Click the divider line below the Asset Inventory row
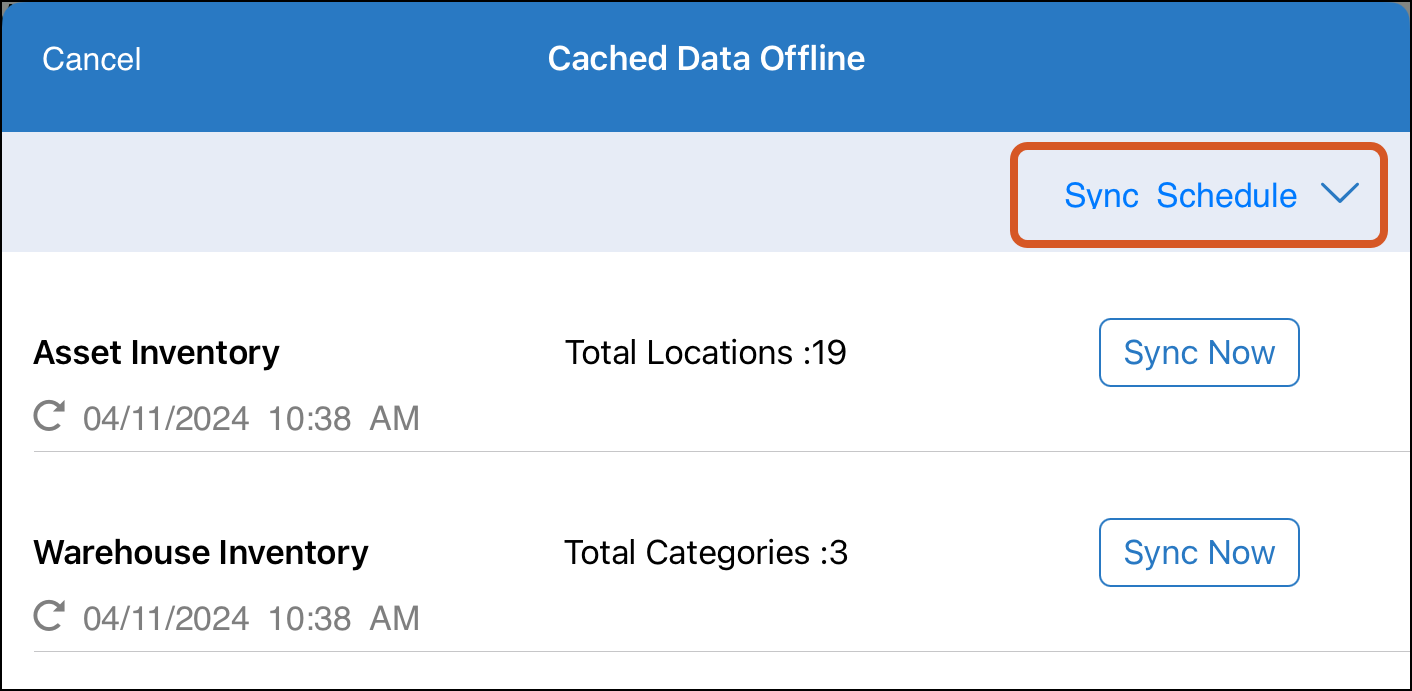1412x691 pixels. (x=721, y=451)
